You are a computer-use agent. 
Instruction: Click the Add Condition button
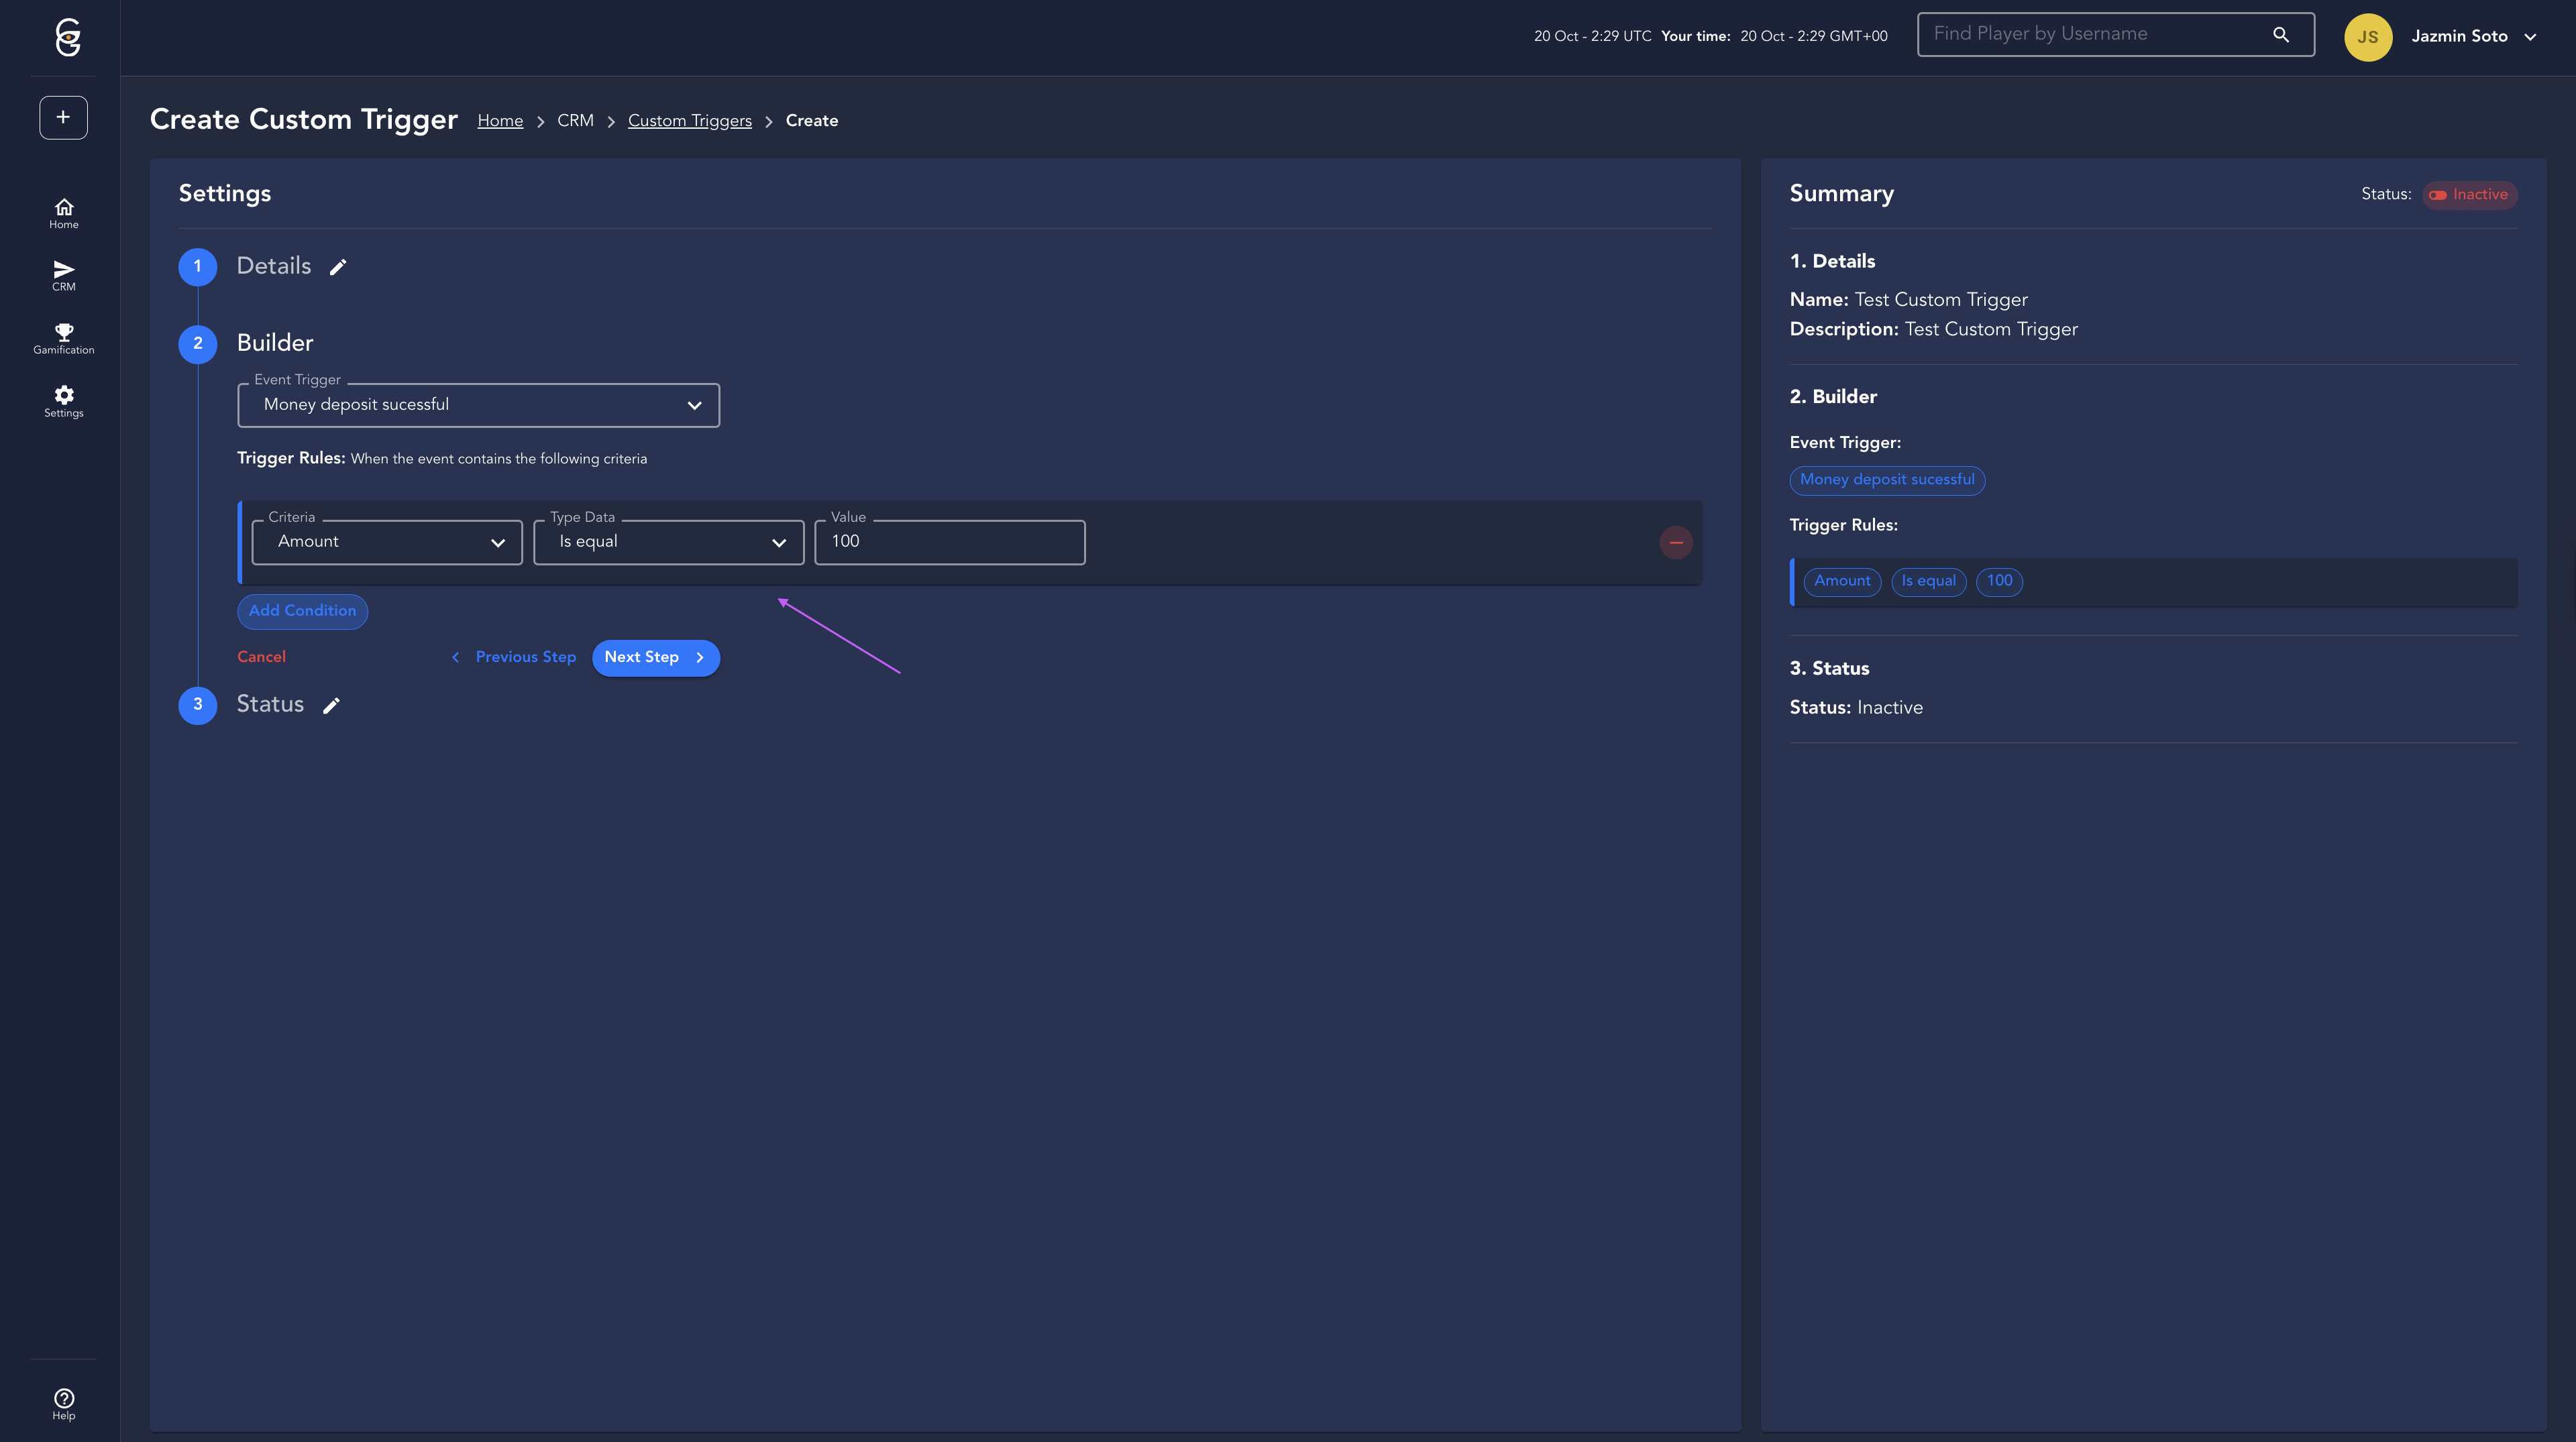click(x=302, y=611)
